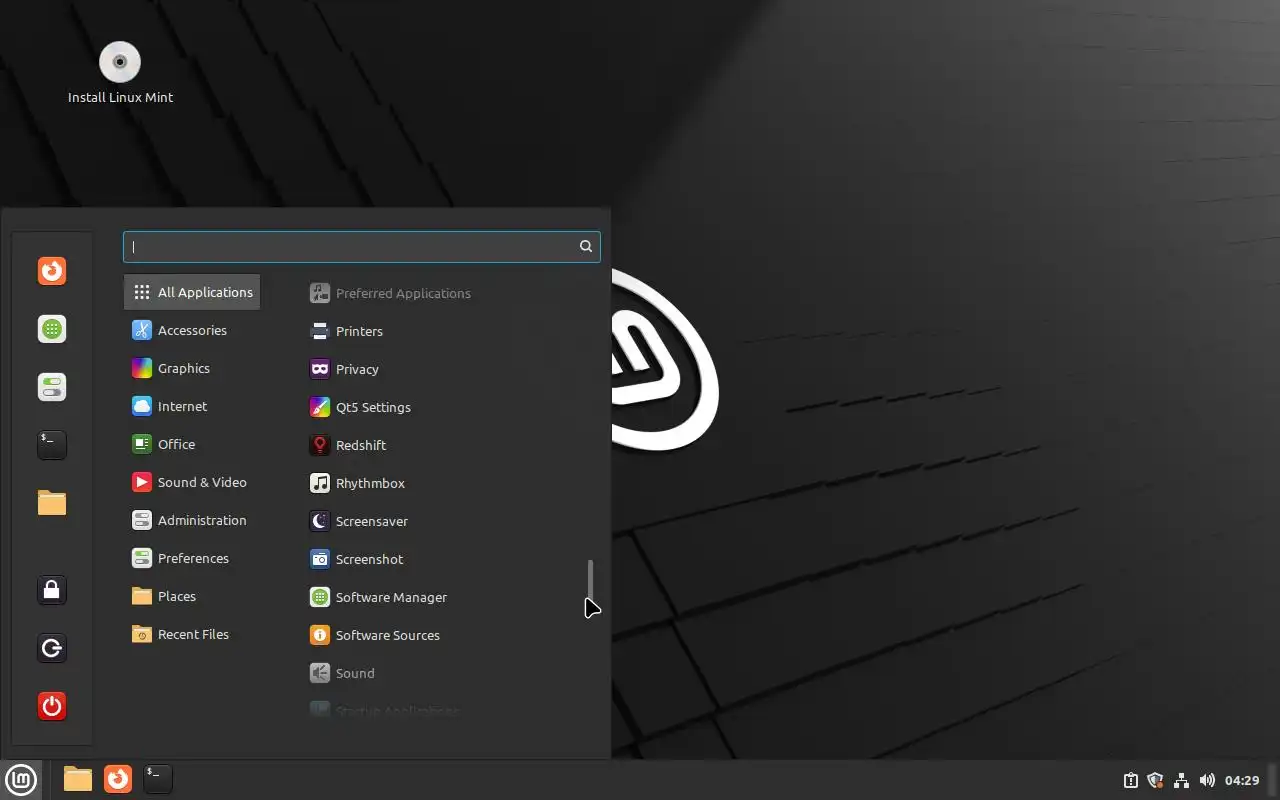Click the Sound speaker icon in the list
This screenshot has height=800, width=1280.
click(x=319, y=673)
